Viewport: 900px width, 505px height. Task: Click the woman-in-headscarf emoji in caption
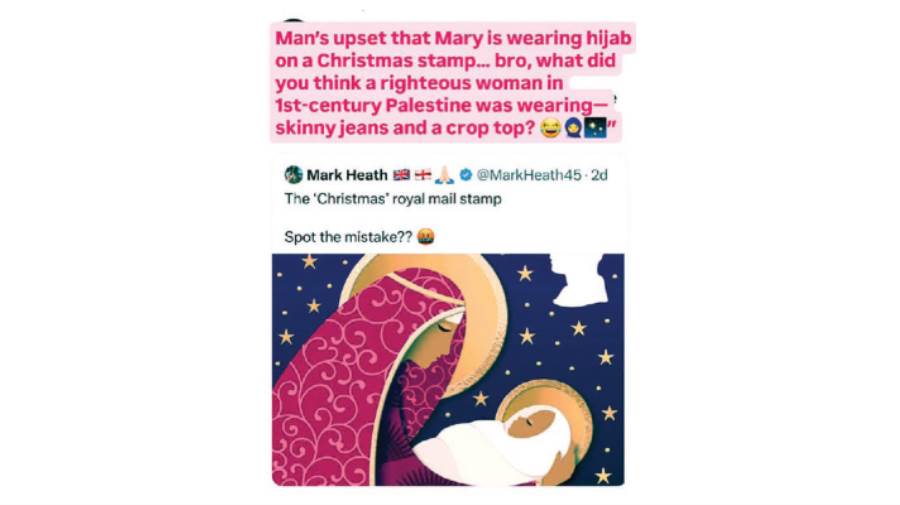click(x=572, y=128)
